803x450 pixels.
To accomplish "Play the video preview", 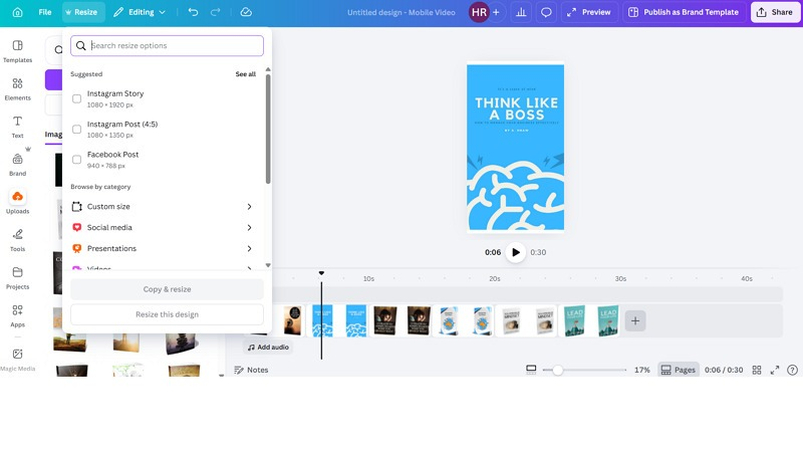I will pos(516,252).
